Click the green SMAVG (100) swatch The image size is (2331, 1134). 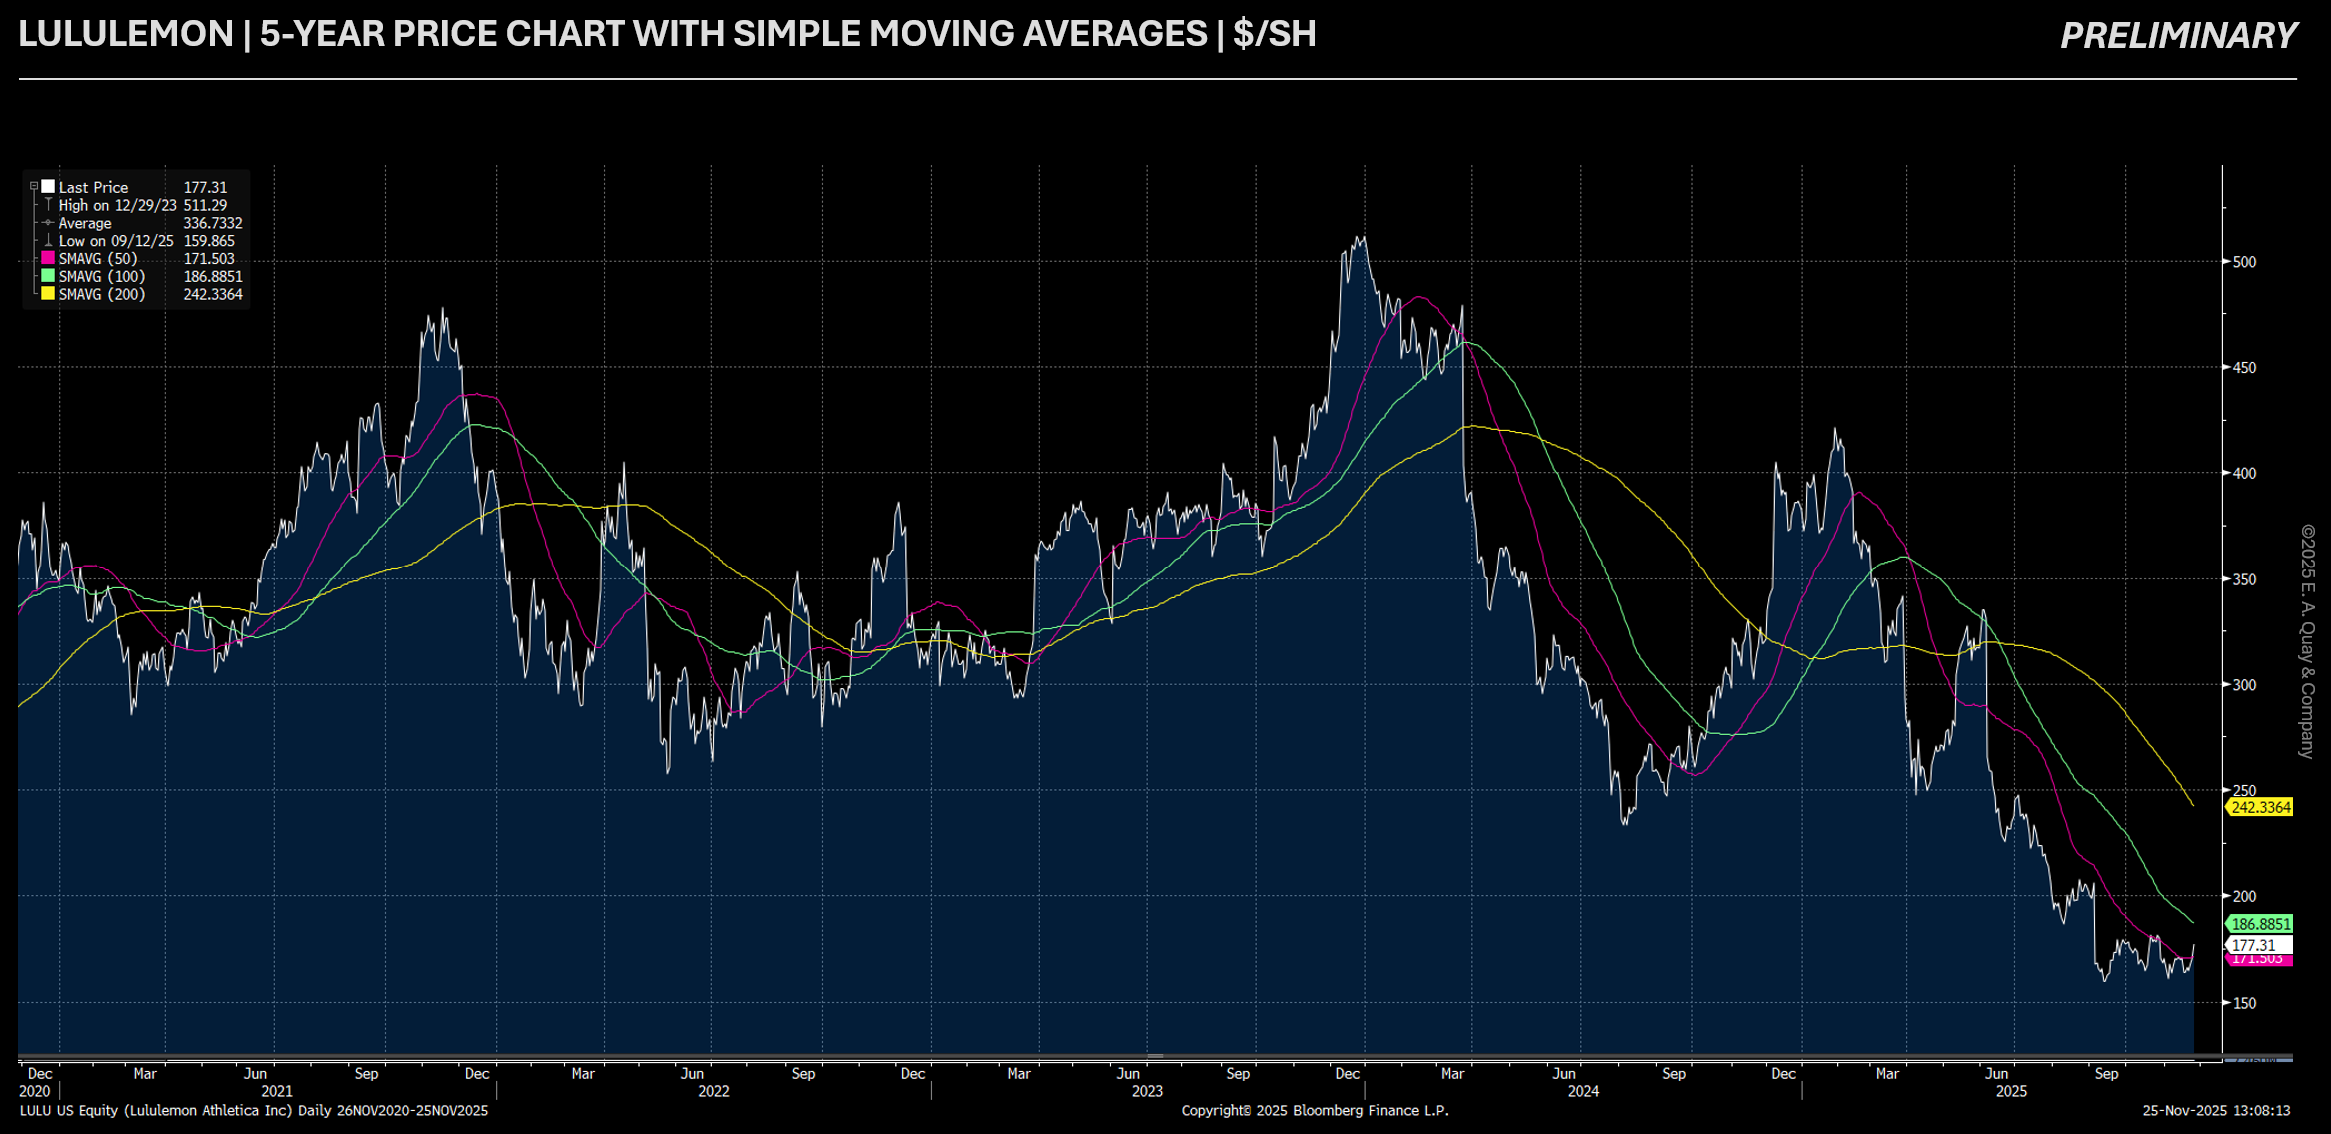(48, 276)
